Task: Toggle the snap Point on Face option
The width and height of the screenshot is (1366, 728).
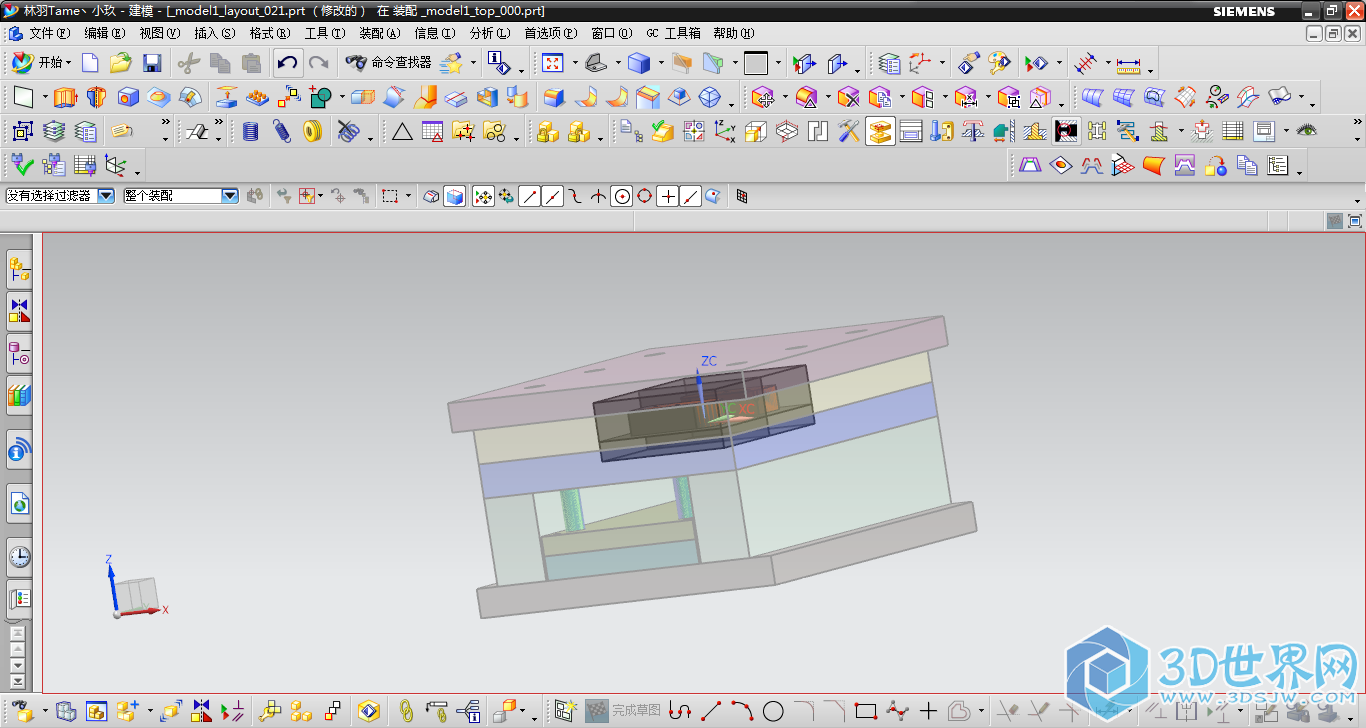Action: 713,197
